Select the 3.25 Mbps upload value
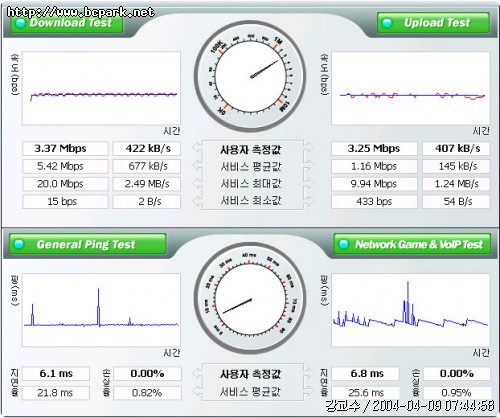 374,148
